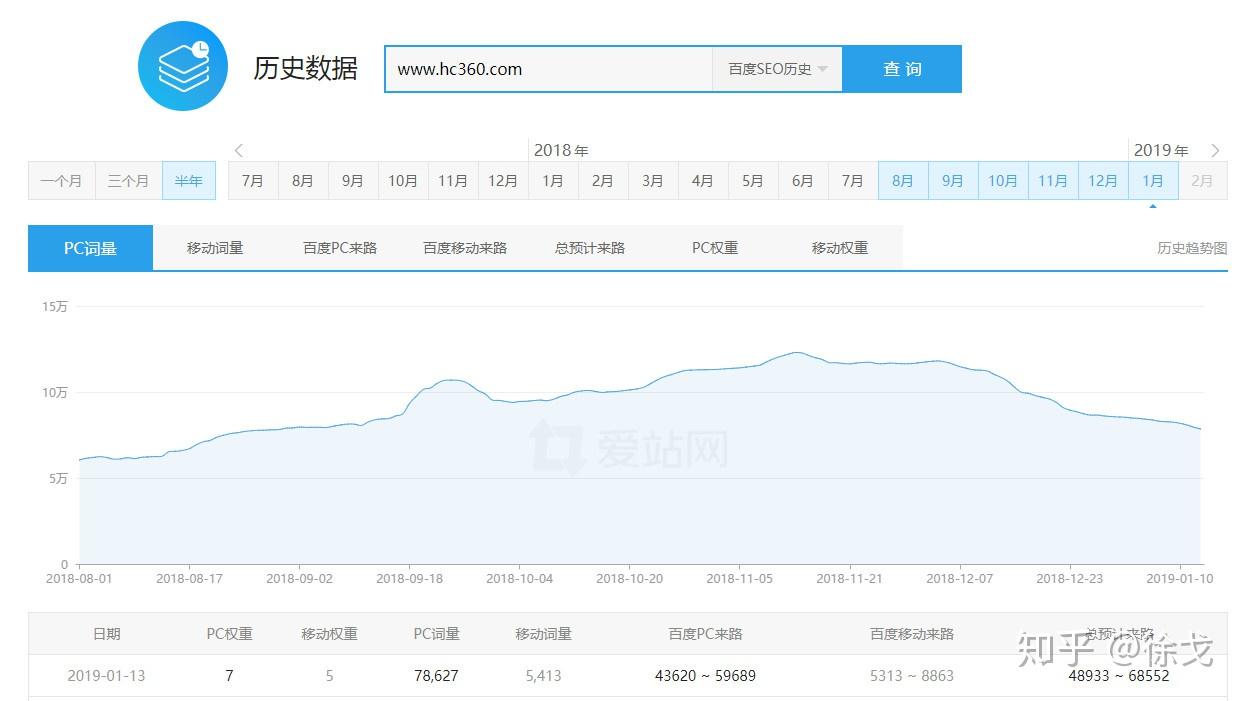Click the 移动权重 value 5
The height and width of the screenshot is (701, 1245).
click(329, 676)
